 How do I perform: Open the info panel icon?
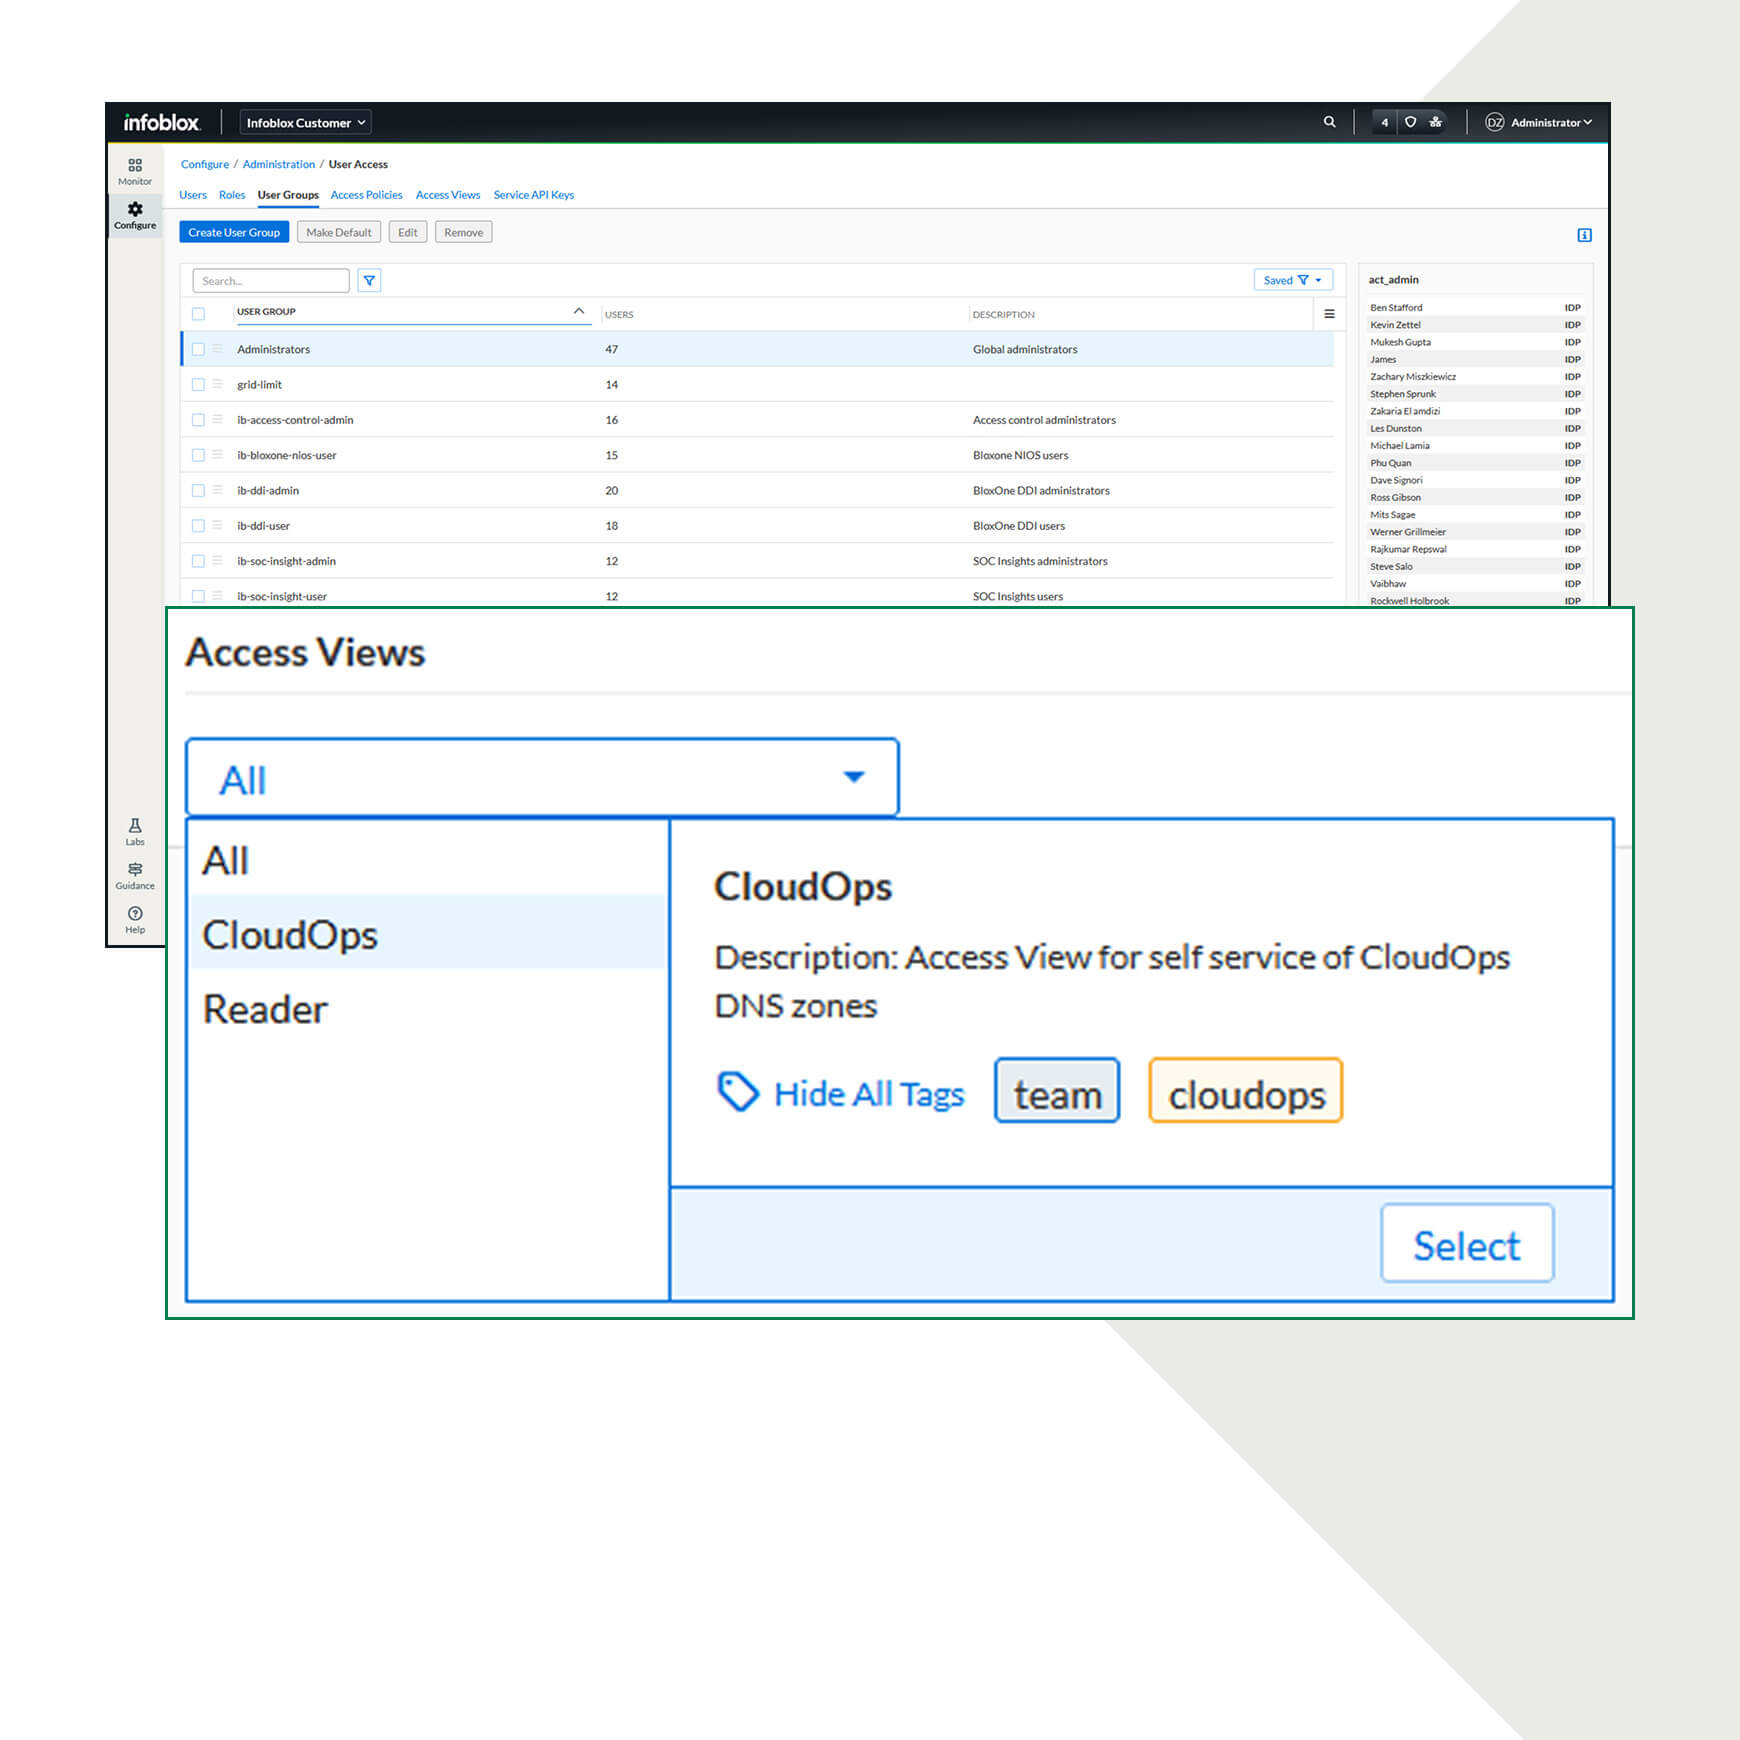pos(1584,235)
